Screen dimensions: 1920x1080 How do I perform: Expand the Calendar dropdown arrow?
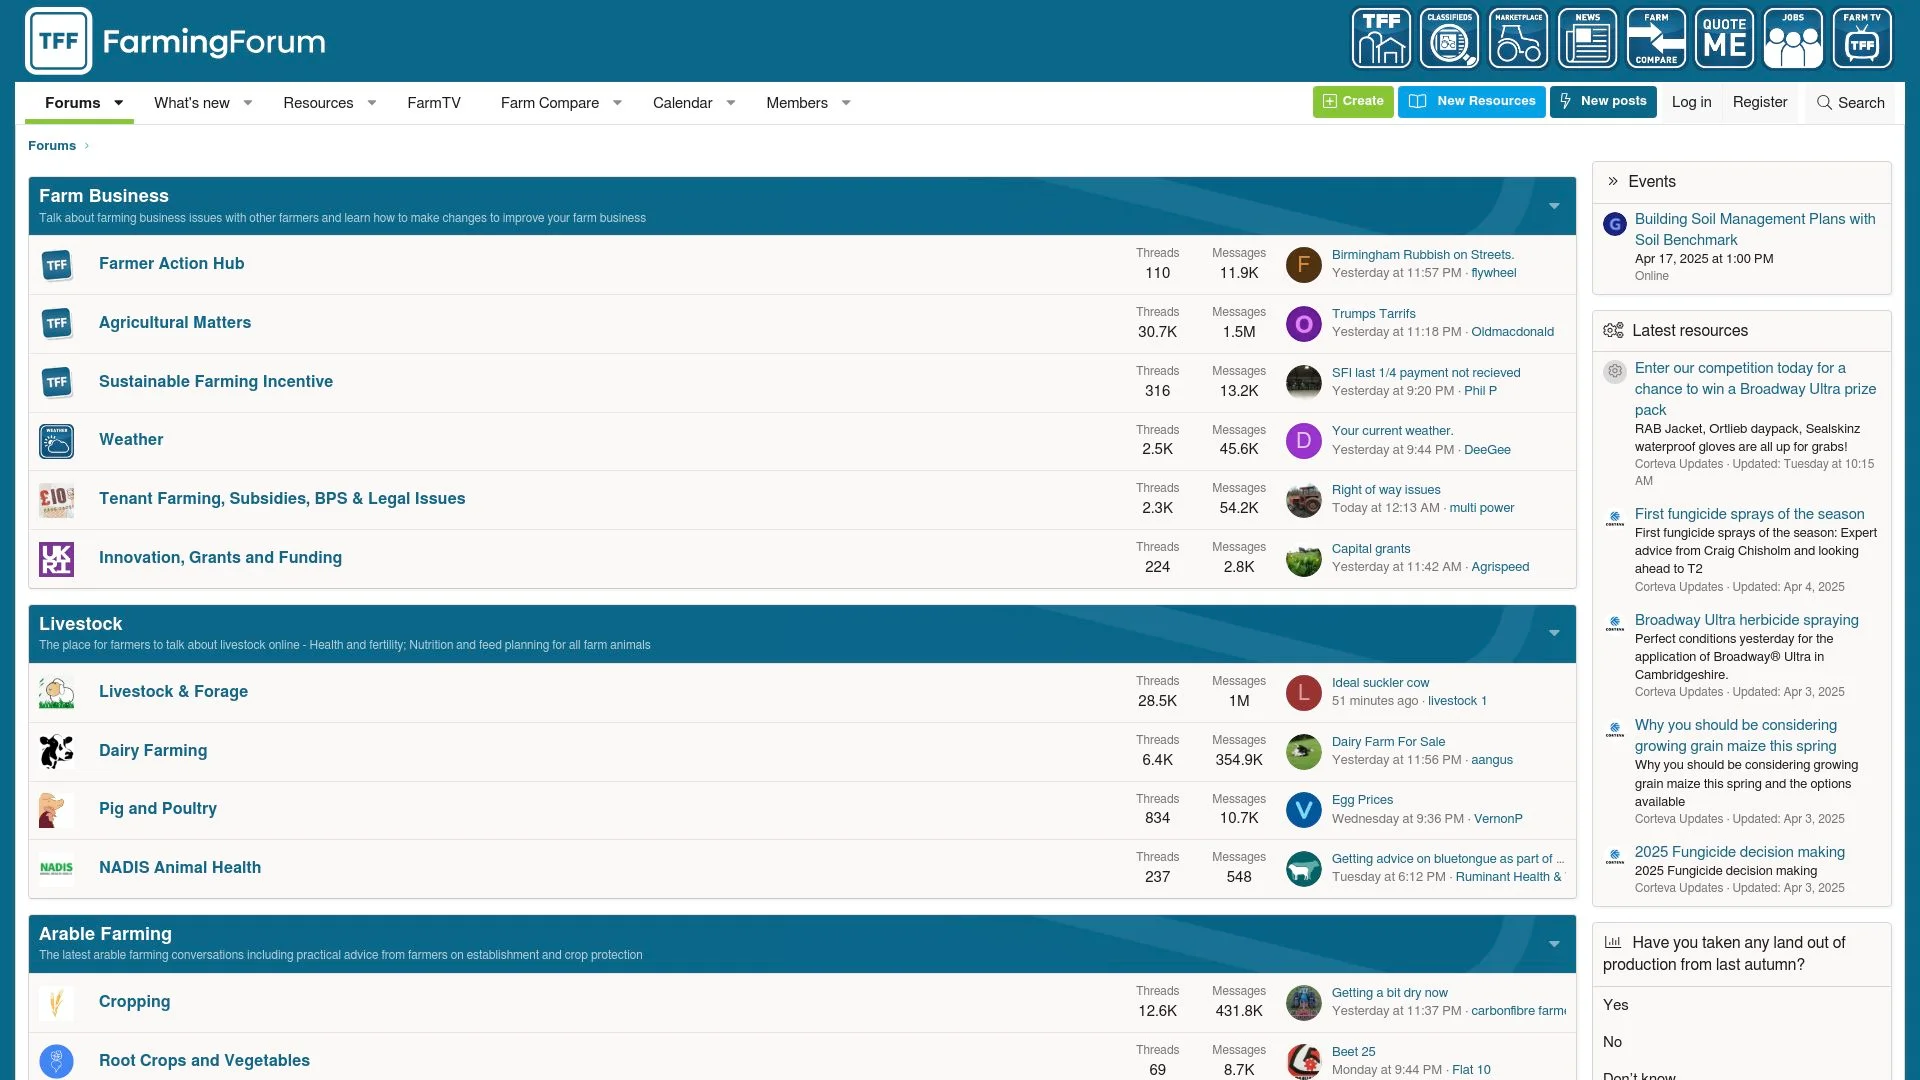731,103
